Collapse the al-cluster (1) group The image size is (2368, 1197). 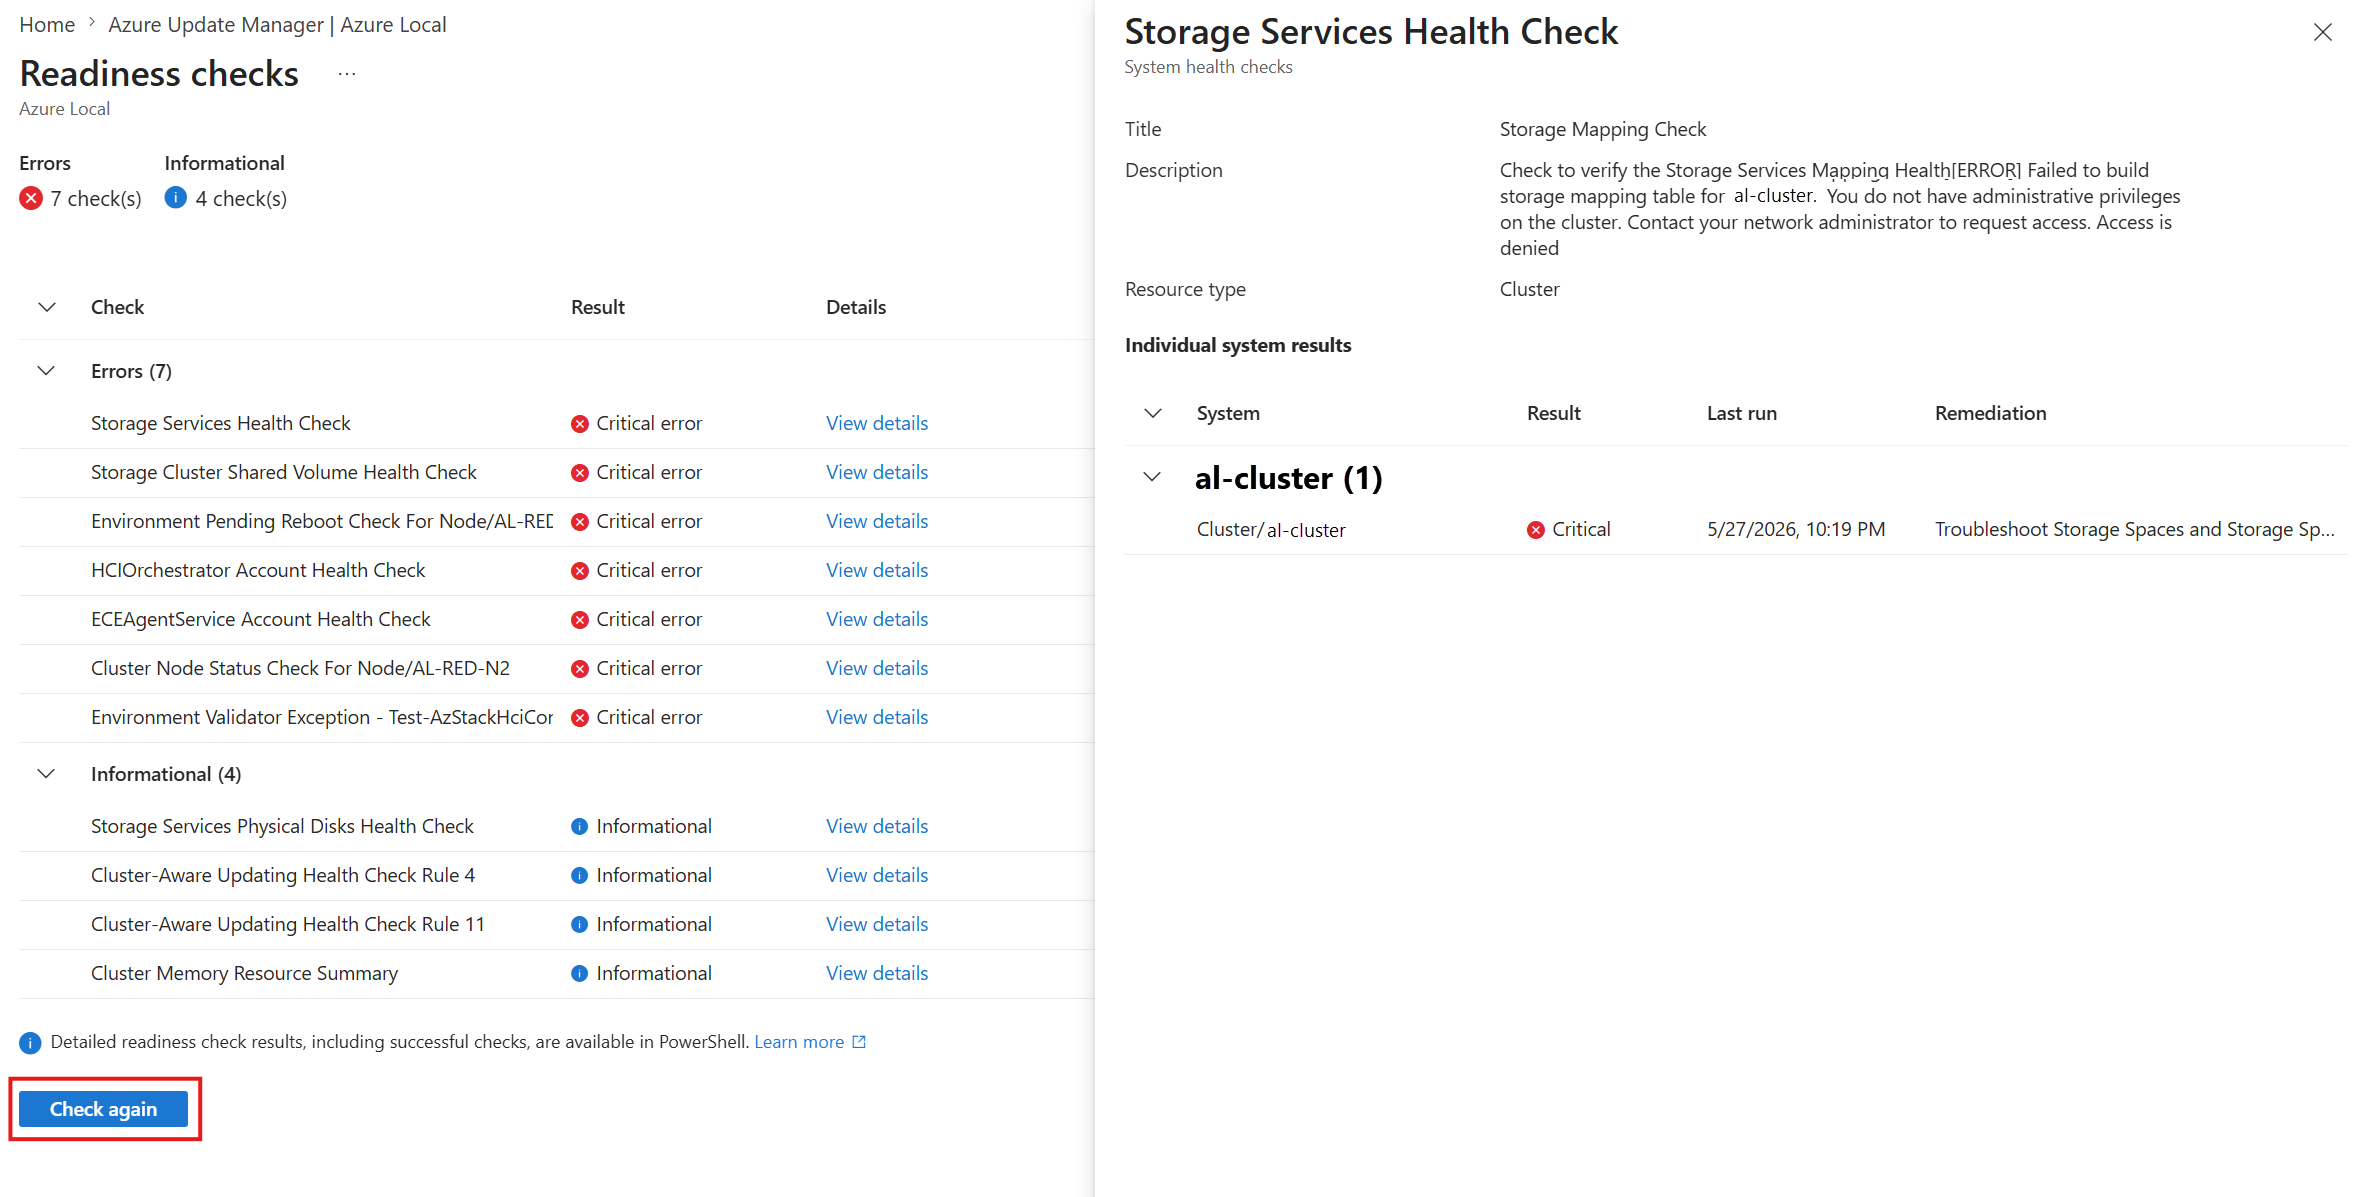click(x=1152, y=477)
